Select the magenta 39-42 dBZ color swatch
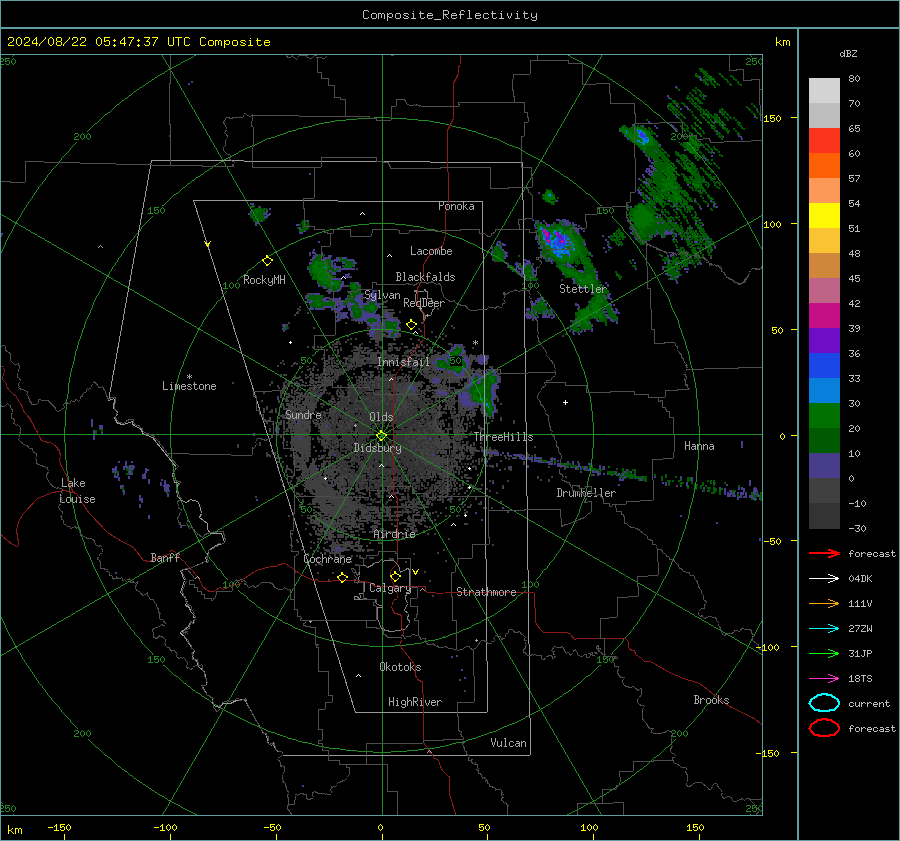 coord(824,316)
